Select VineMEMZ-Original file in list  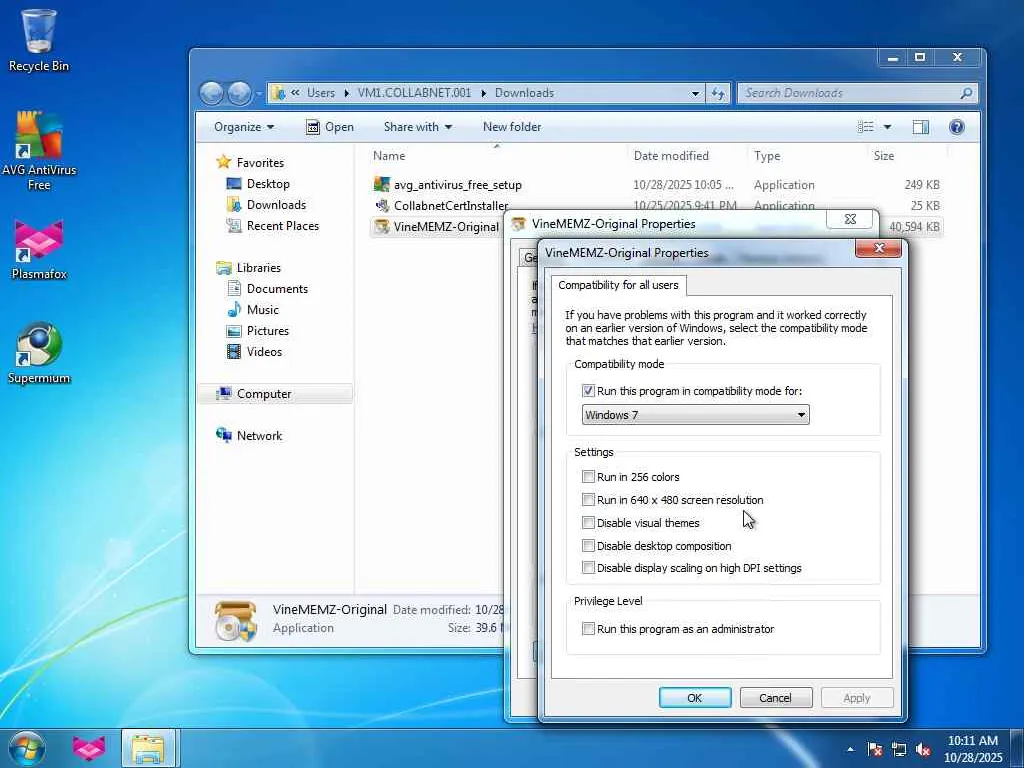(x=446, y=227)
